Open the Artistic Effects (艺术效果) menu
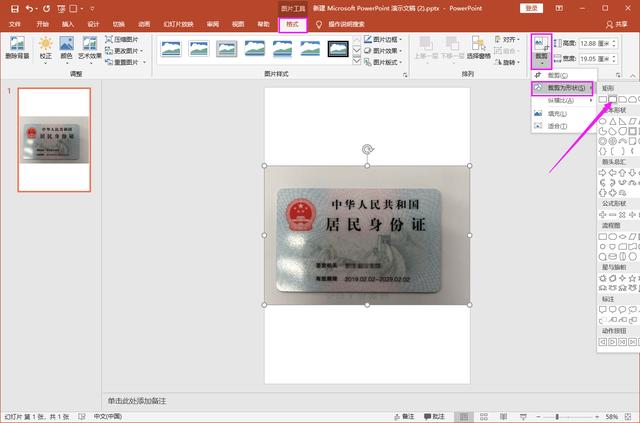The height and width of the screenshot is (423, 640). coord(90,49)
